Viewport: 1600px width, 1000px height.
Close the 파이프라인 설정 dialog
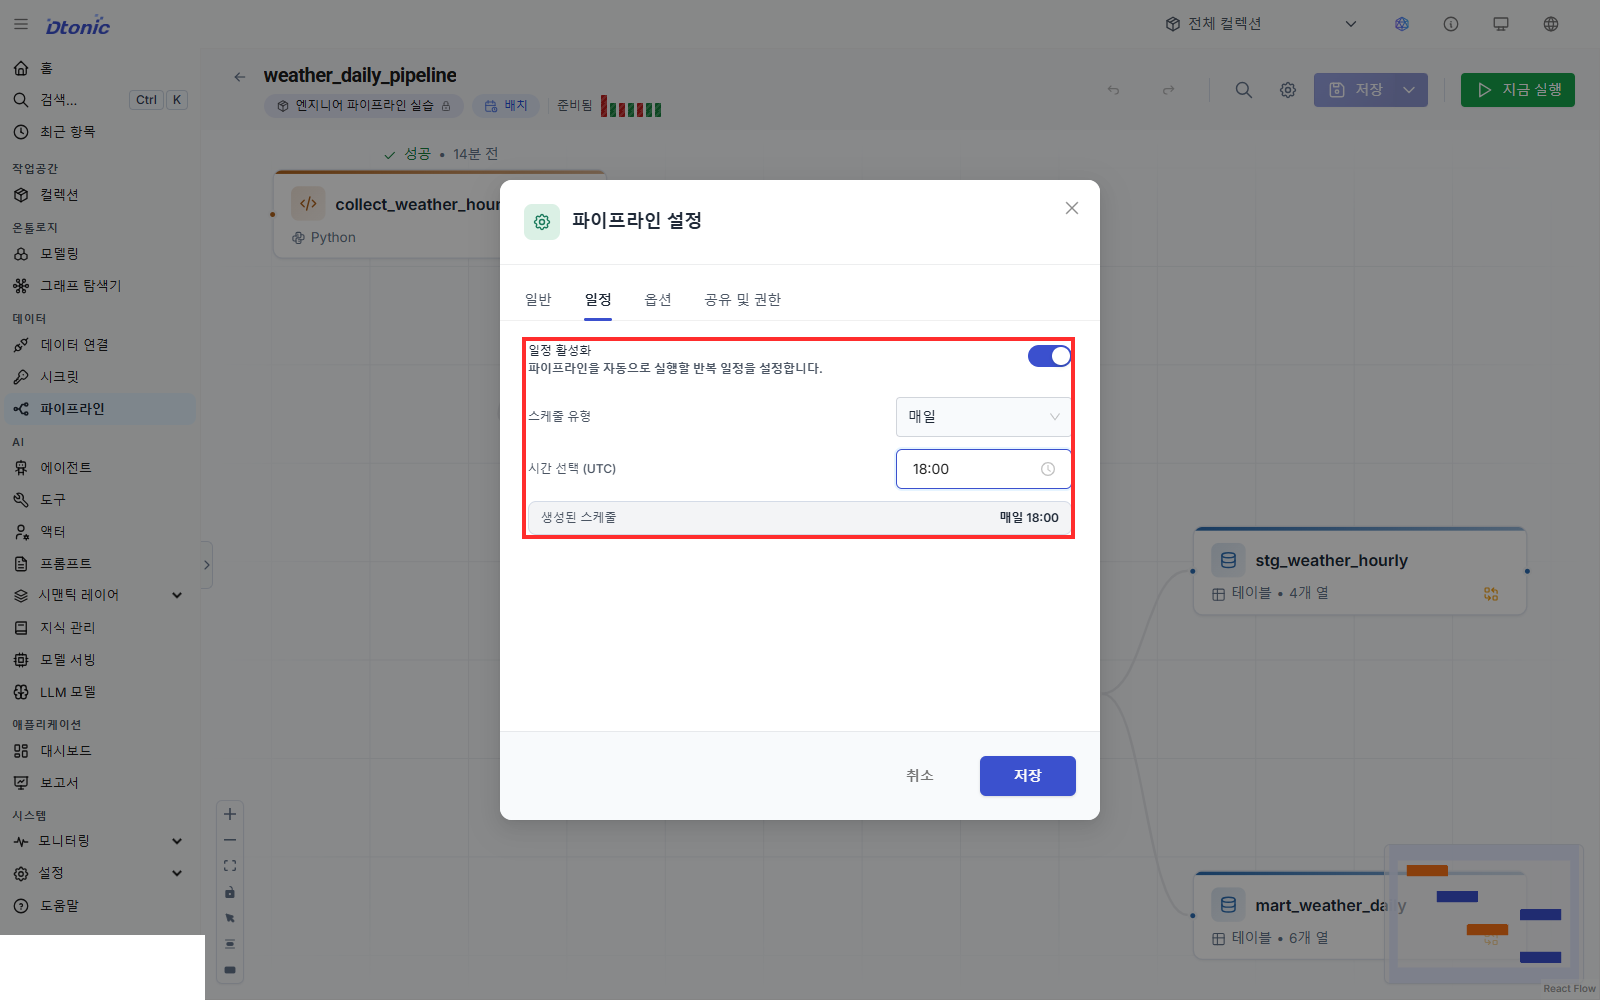point(1072,208)
